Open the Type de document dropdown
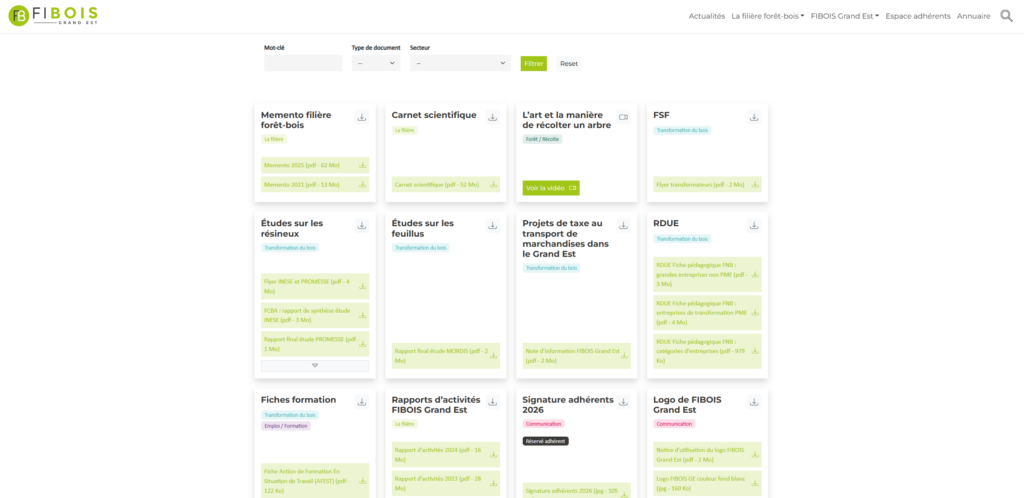 pyautogui.click(x=375, y=63)
